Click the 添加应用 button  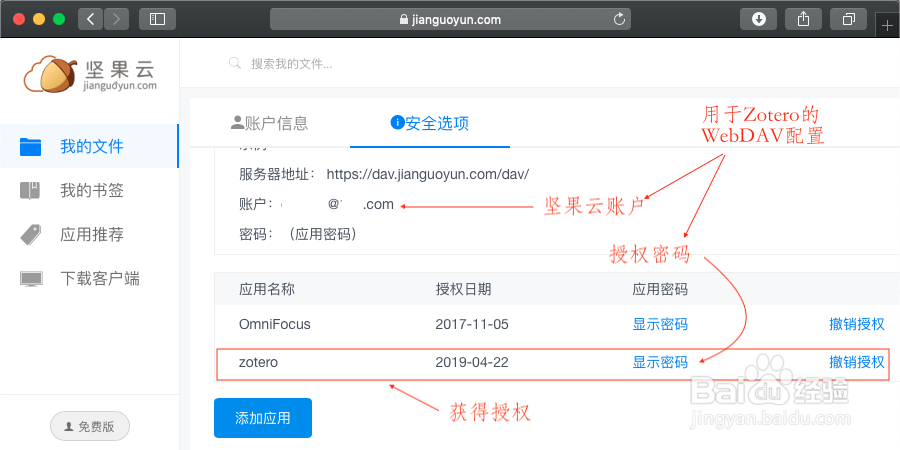coord(263,418)
